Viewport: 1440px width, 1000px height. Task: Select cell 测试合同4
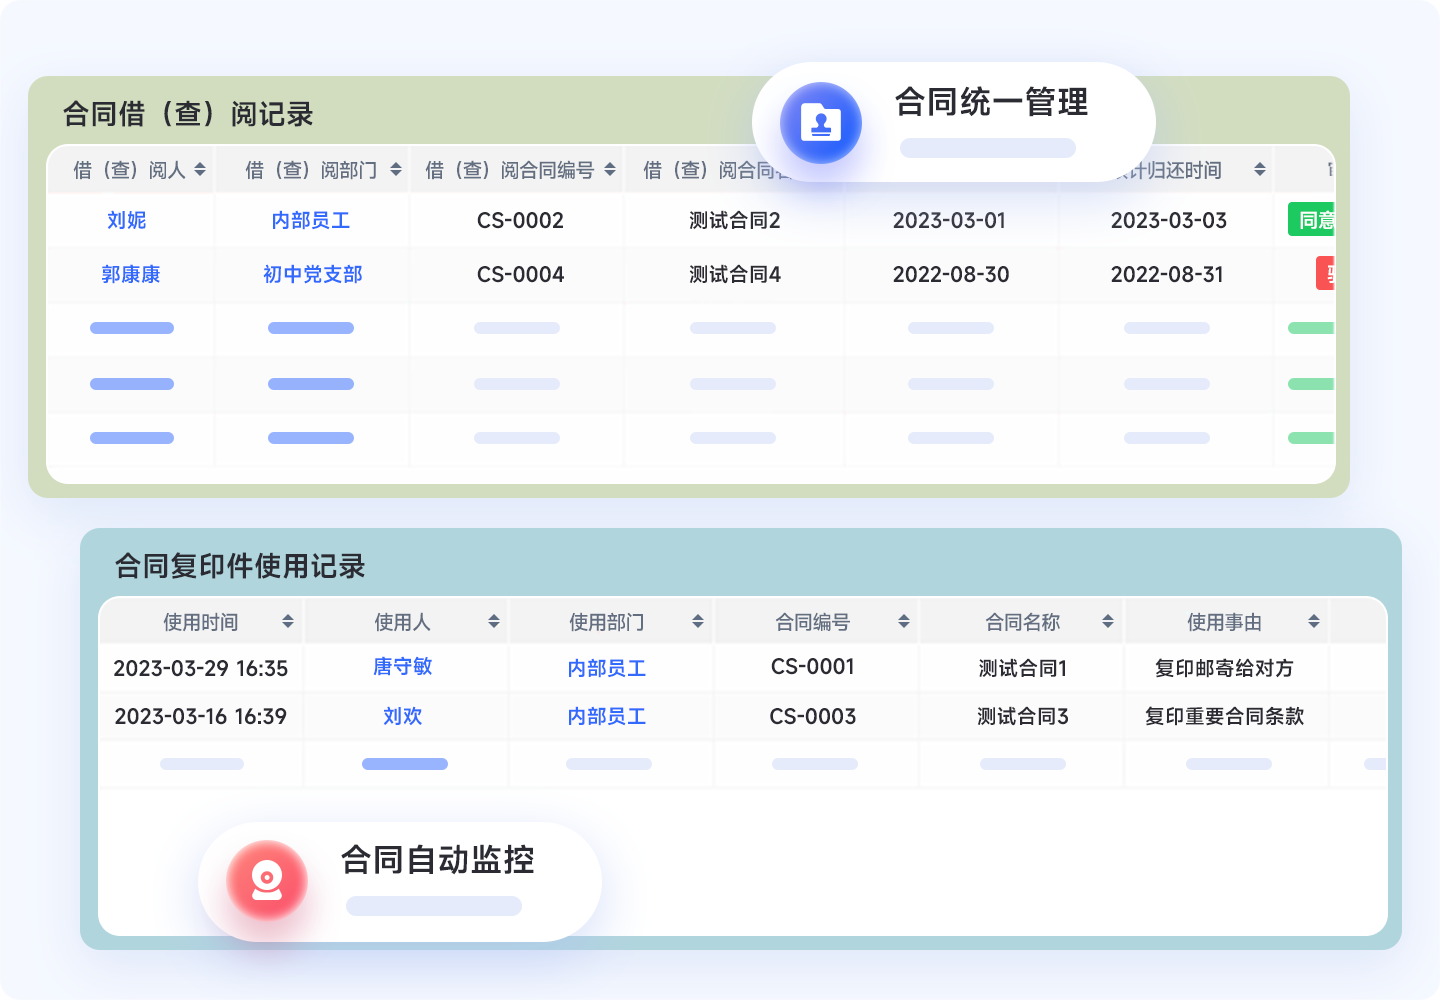point(735,274)
